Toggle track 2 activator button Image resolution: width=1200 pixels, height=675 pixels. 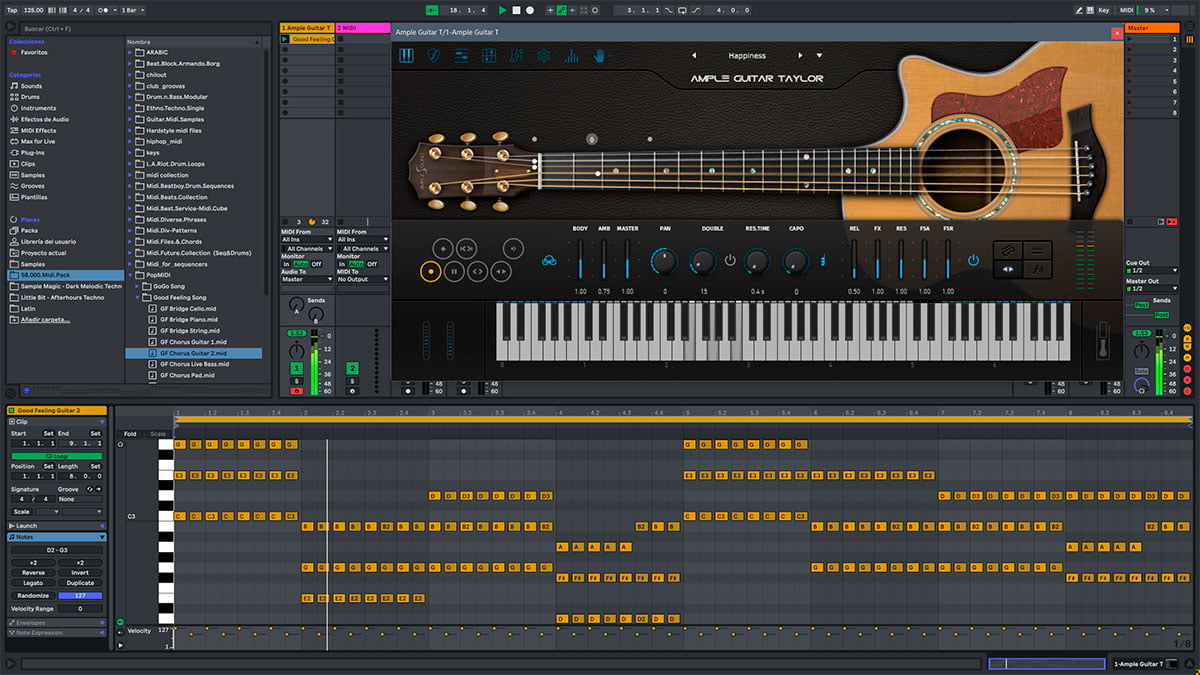pyautogui.click(x=352, y=368)
